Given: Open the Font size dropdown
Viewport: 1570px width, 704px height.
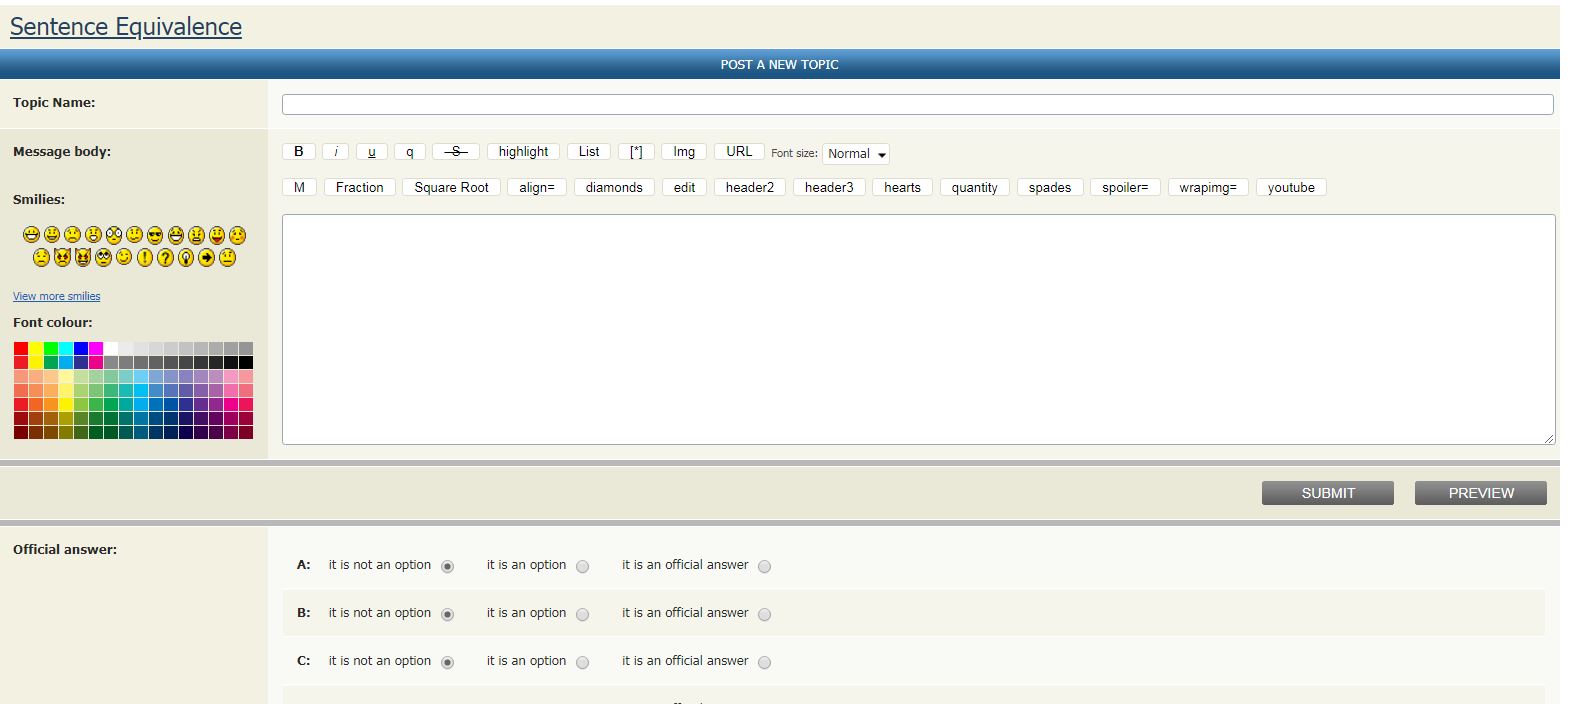Looking at the screenshot, I should click(855, 154).
